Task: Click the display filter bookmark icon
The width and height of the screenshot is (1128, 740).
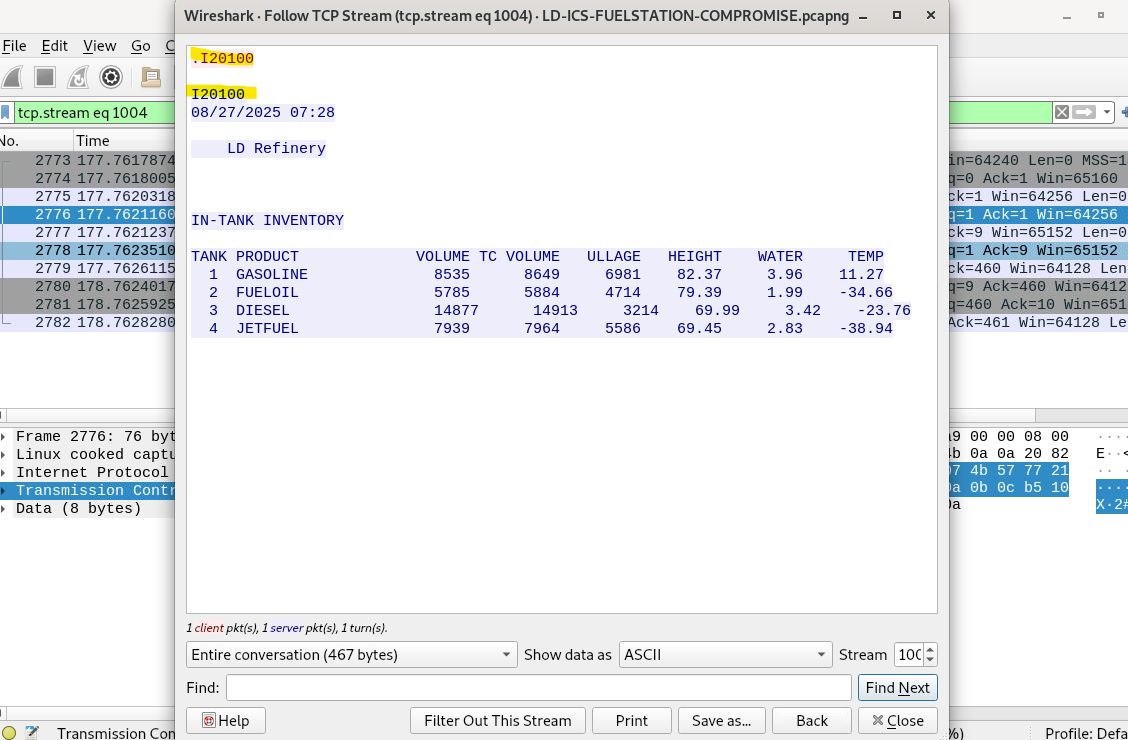Action: click(6, 112)
